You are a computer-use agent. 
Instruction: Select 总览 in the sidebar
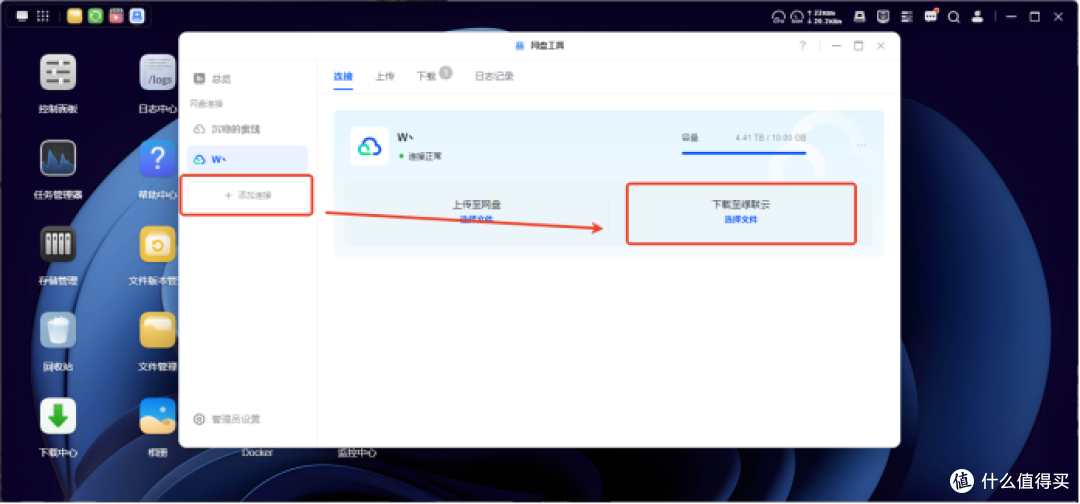tap(247, 79)
